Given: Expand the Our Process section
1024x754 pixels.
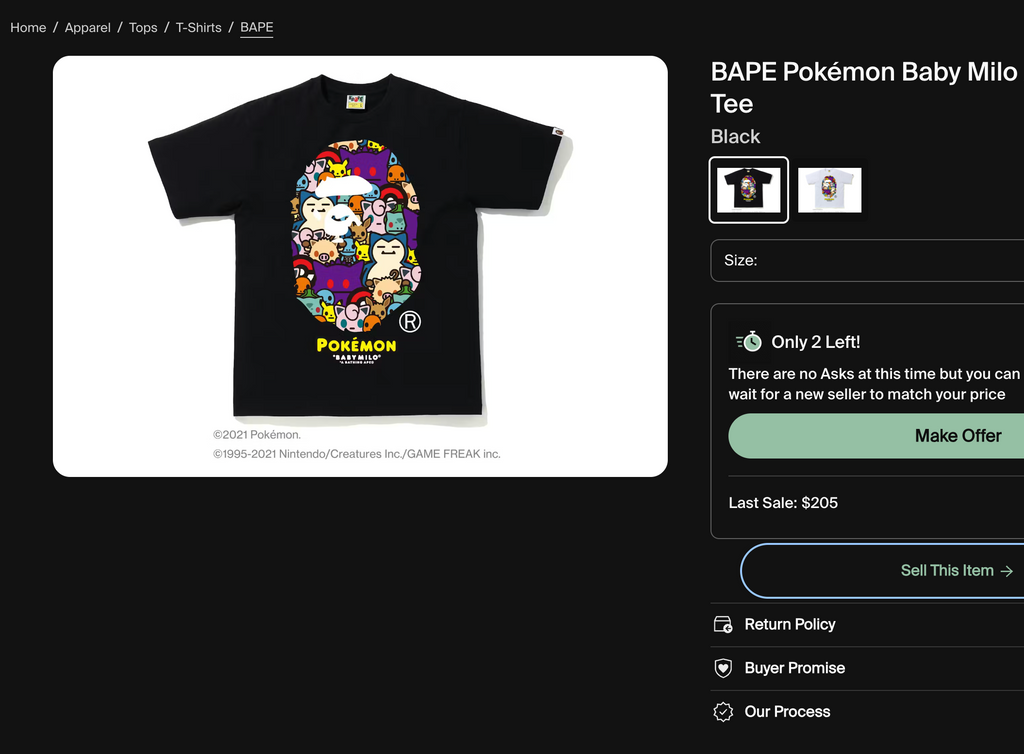Looking at the screenshot, I should 787,712.
